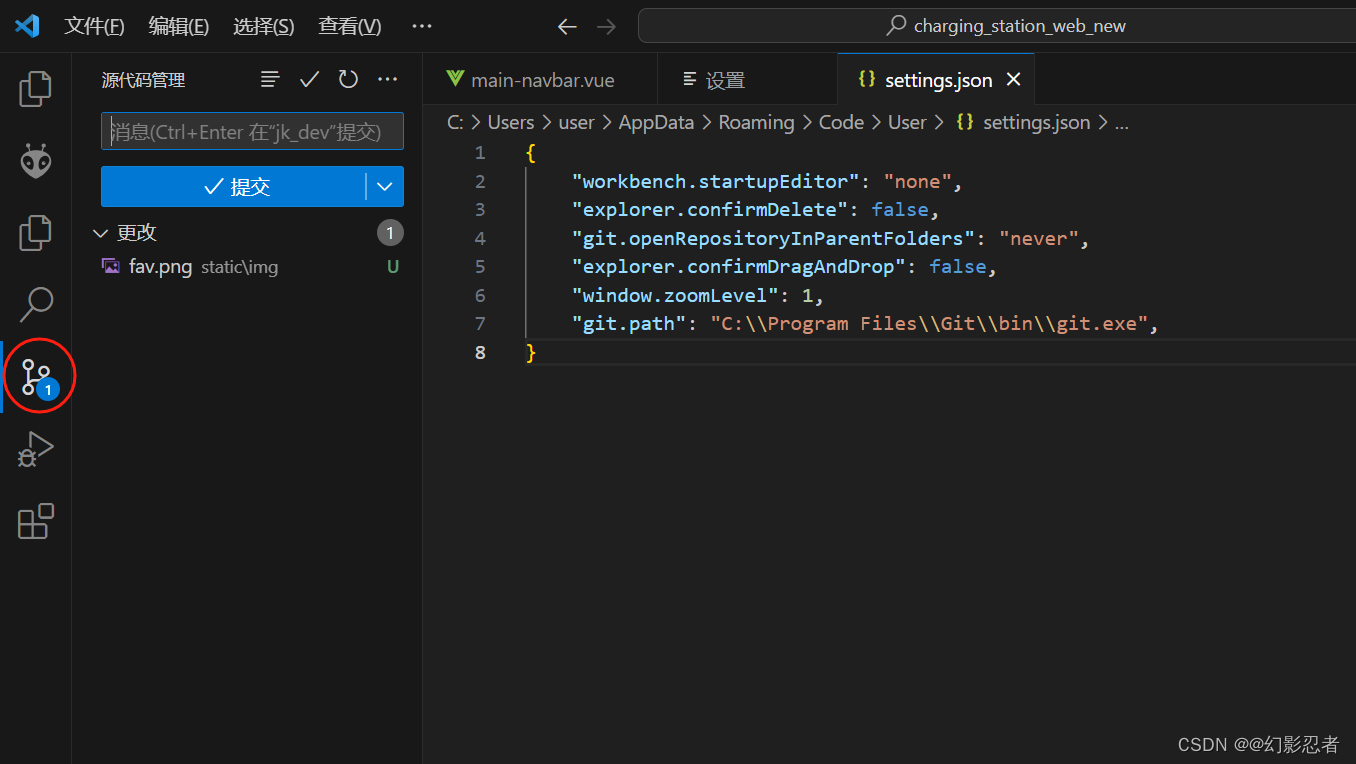This screenshot has height=764, width=1356.
Task: Open the commit button dropdown arrow
Action: coord(385,186)
